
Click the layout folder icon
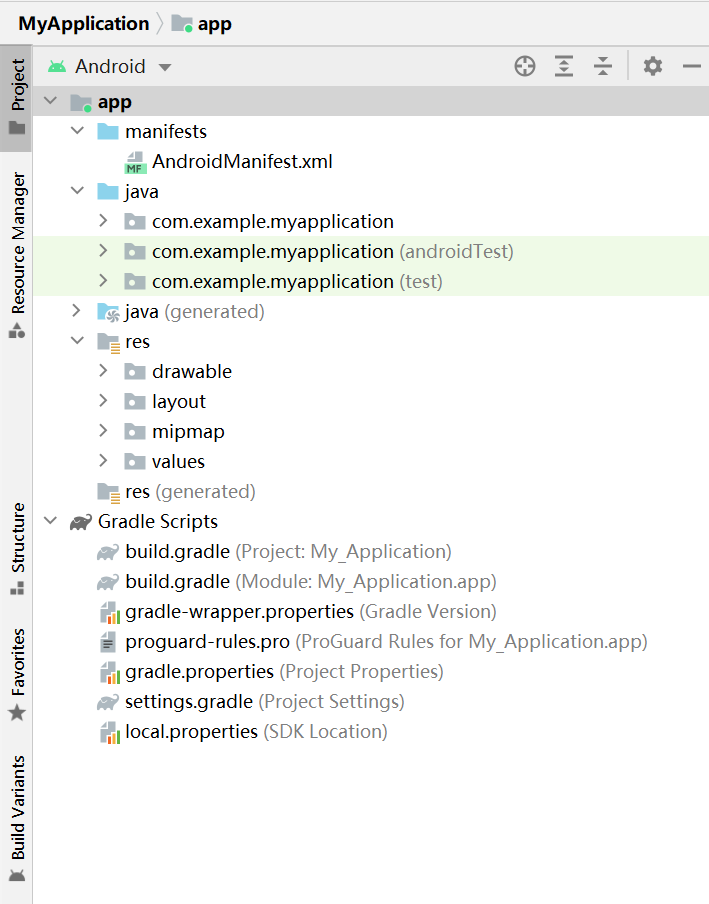point(135,401)
